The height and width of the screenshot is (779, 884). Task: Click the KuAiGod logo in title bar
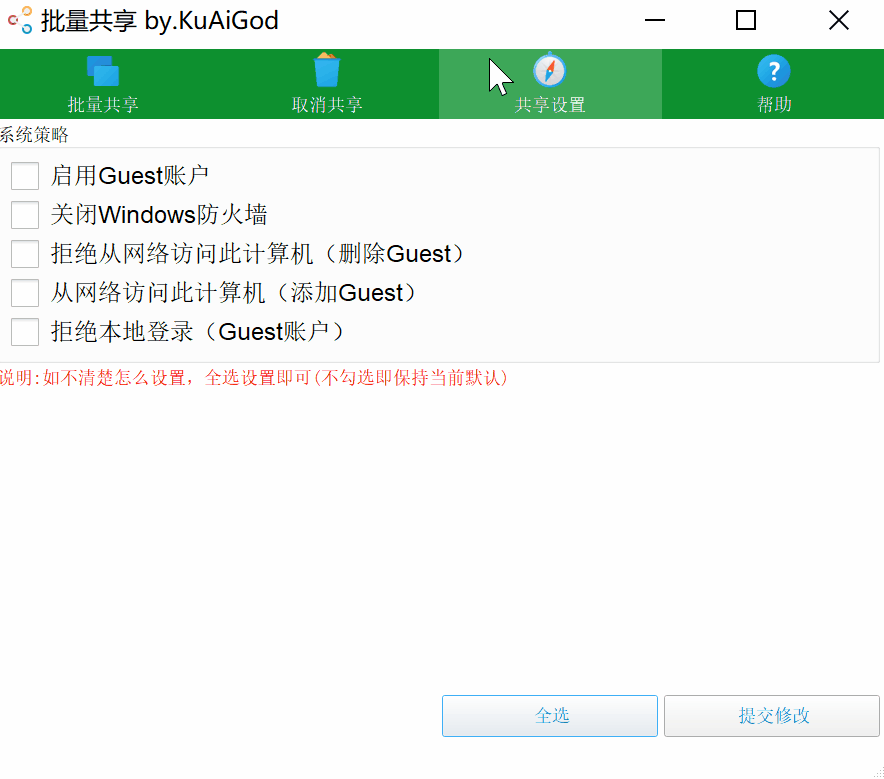pyautogui.click(x=20, y=20)
